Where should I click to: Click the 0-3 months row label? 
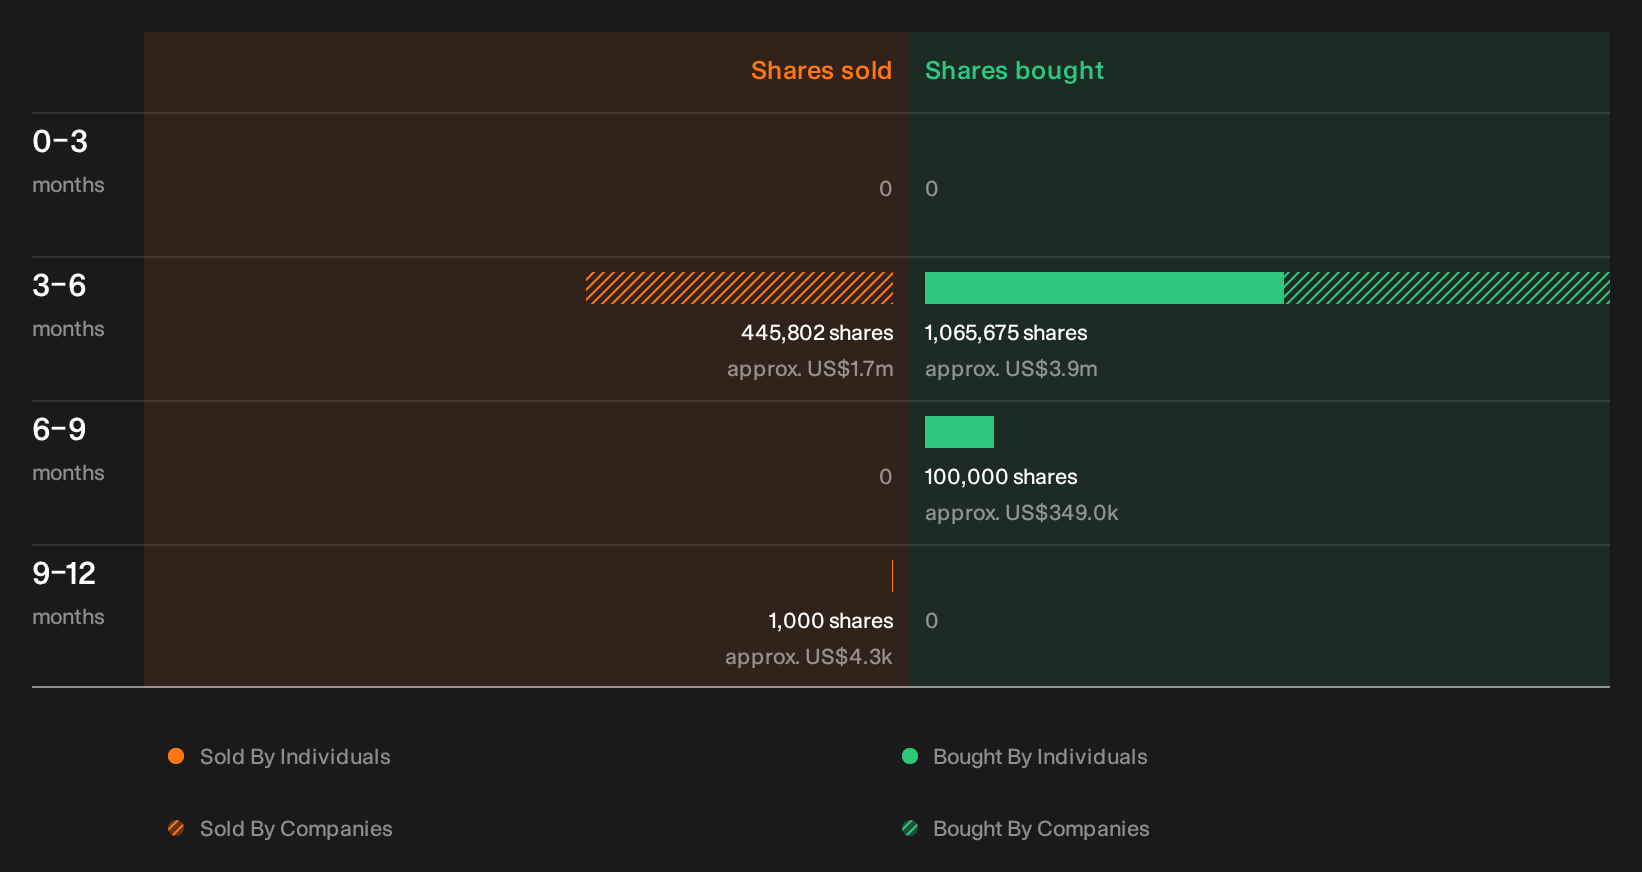68,161
